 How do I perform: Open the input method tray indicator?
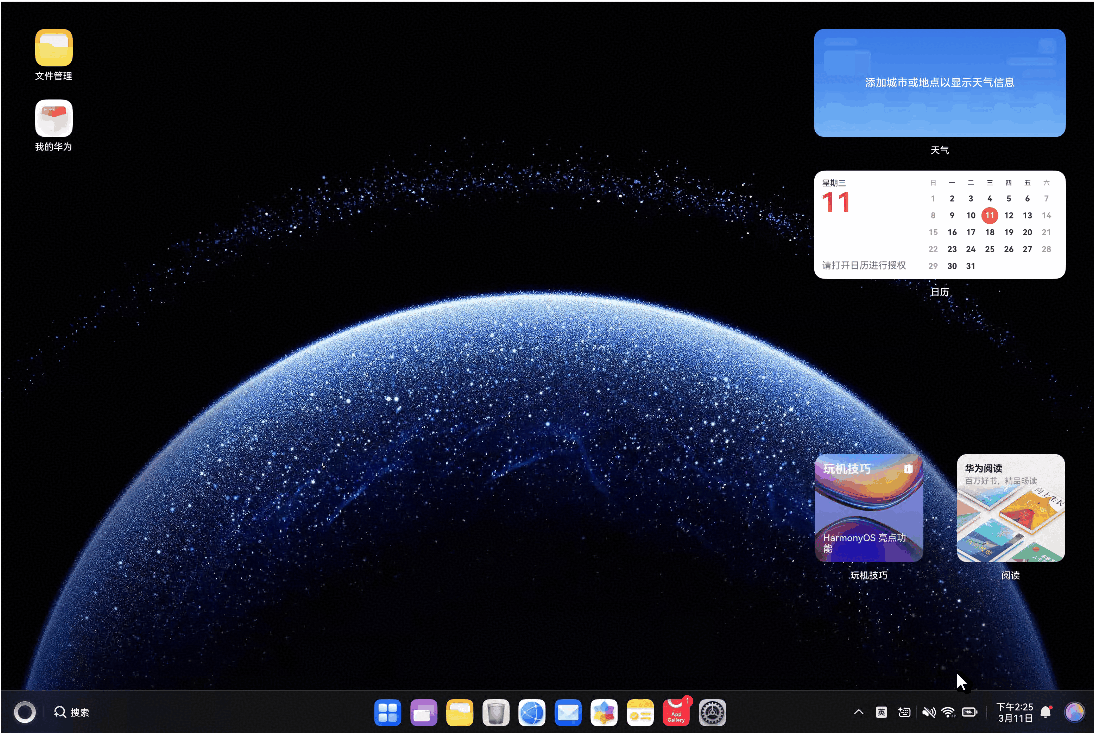[x=881, y=712]
